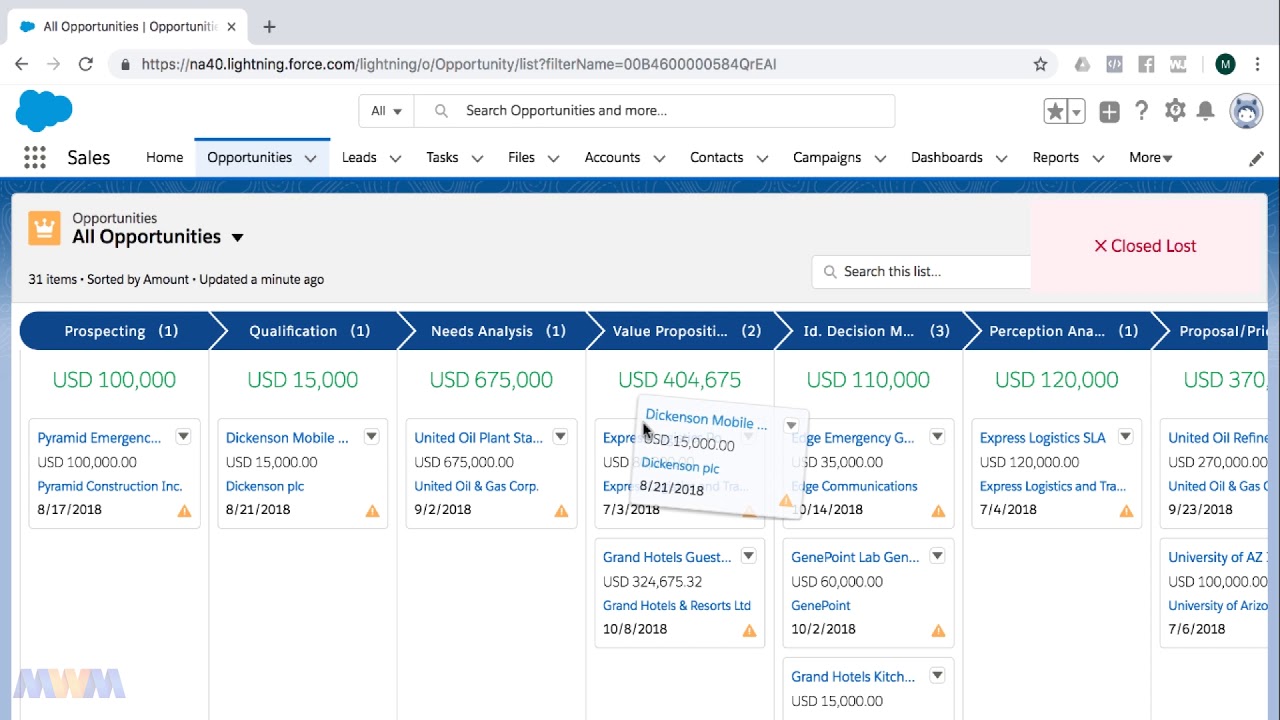Click the pencil icon to edit navigation
Screen dimensions: 1280x720
coord(1256,158)
